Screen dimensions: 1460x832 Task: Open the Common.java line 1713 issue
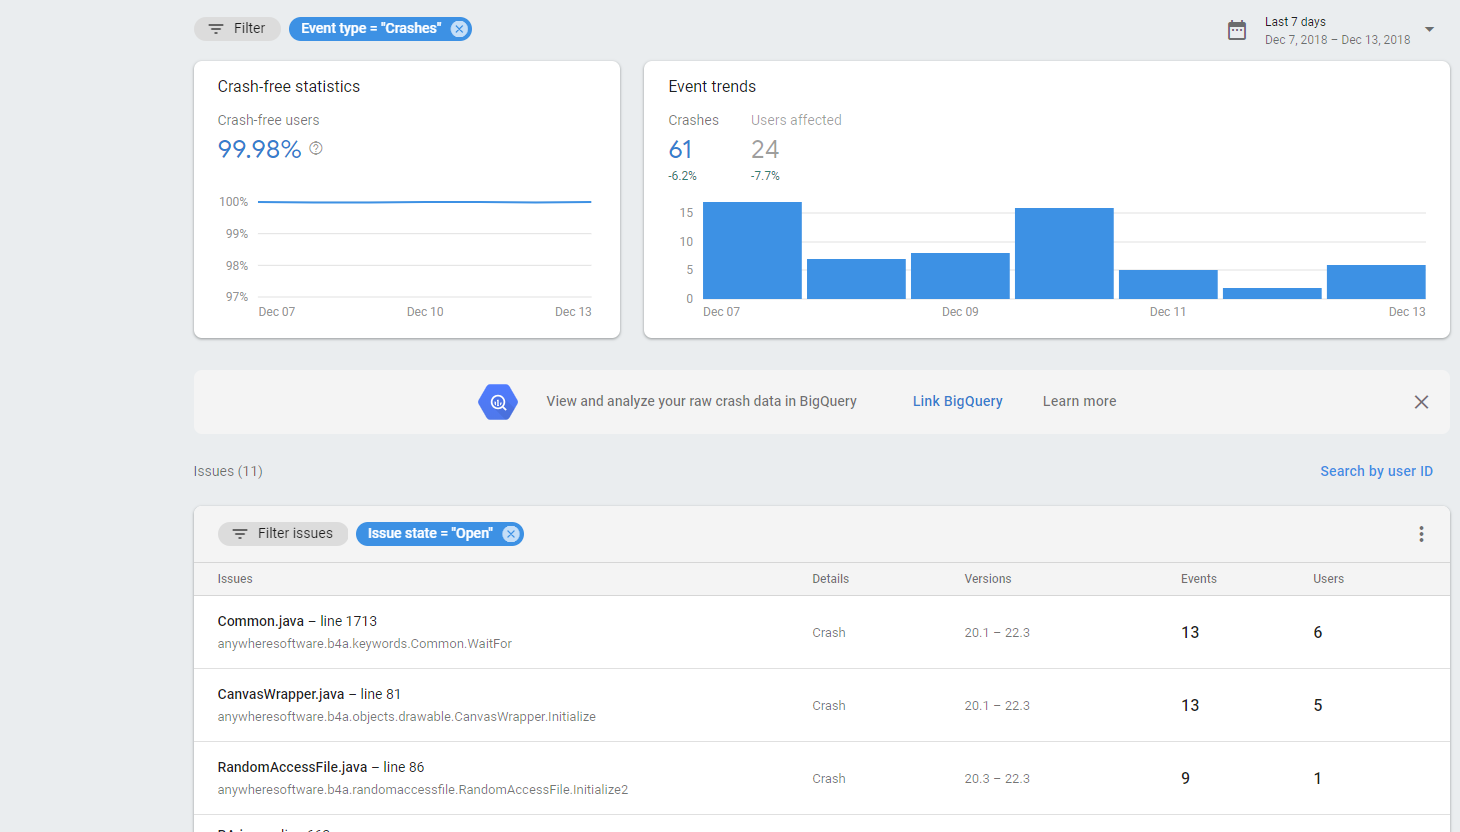pyautogui.click(x=297, y=621)
